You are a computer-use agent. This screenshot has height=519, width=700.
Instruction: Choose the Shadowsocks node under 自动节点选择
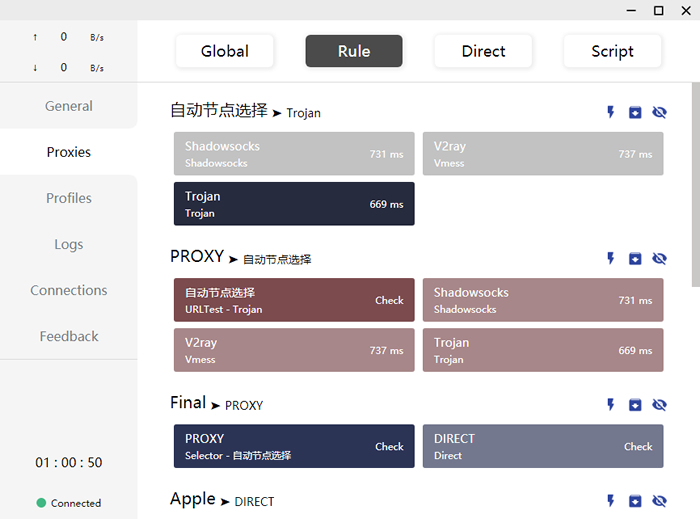click(x=294, y=154)
